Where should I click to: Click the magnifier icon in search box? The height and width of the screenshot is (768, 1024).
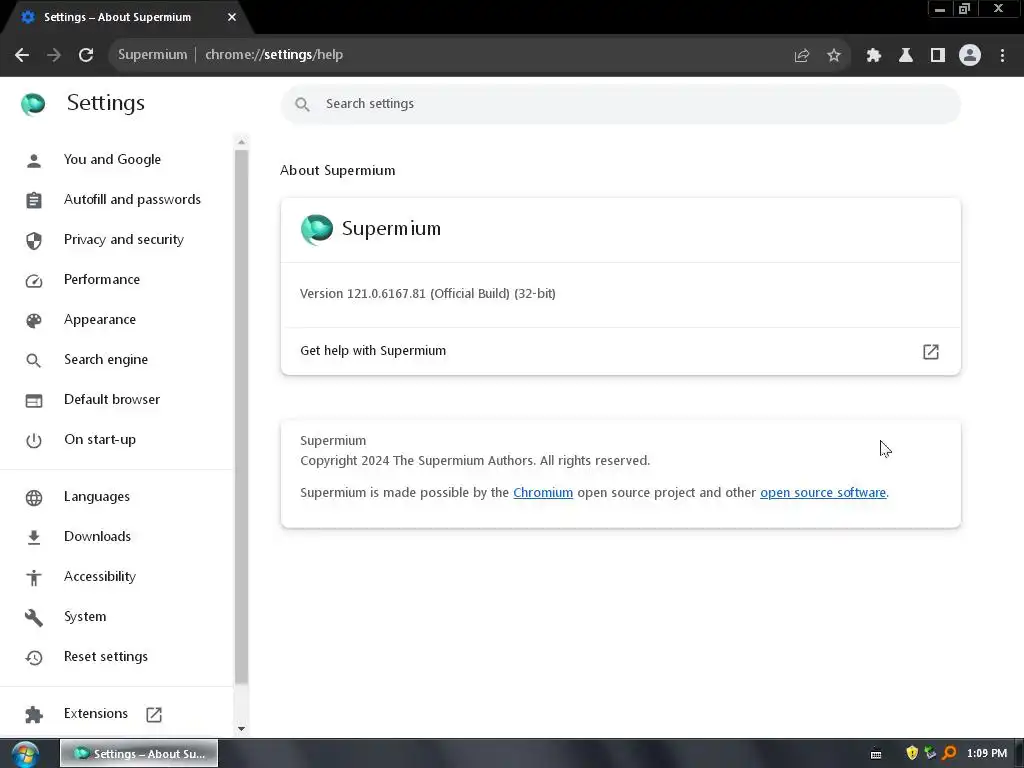click(x=302, y=104)
